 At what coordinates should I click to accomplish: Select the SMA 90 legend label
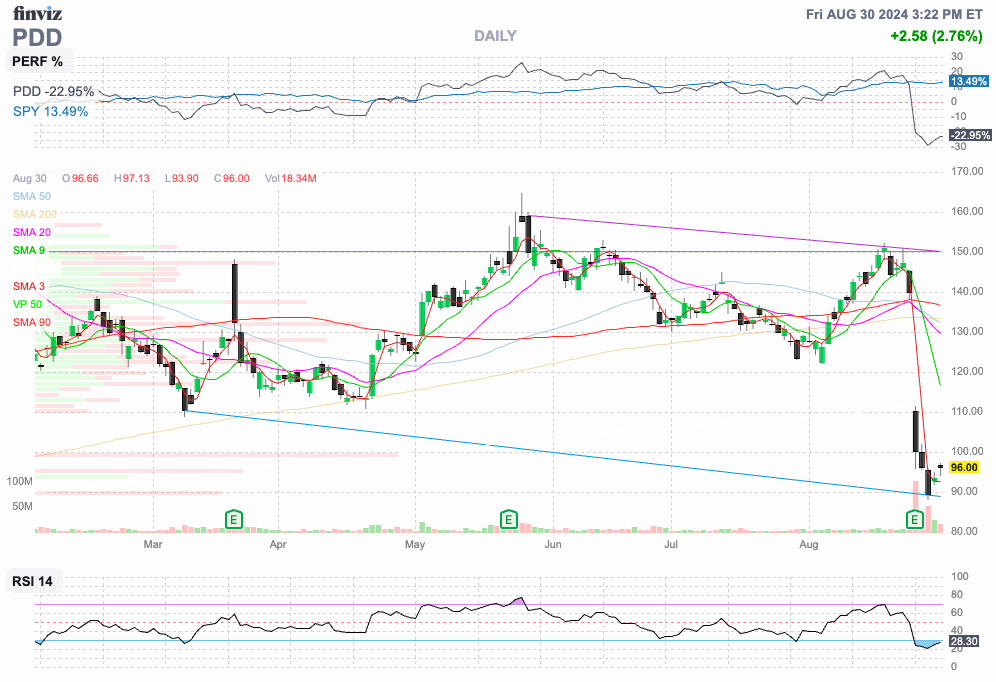(32, 323)
